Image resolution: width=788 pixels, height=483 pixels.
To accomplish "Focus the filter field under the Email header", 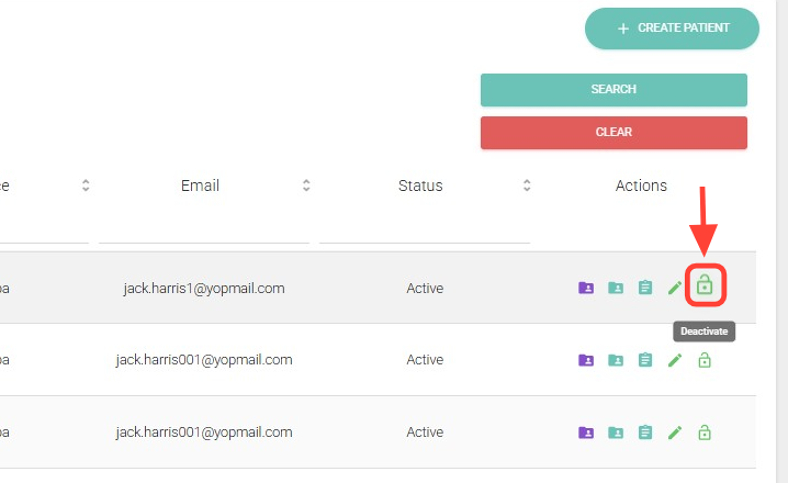I will pyautogui.click(x=204, y=229).
